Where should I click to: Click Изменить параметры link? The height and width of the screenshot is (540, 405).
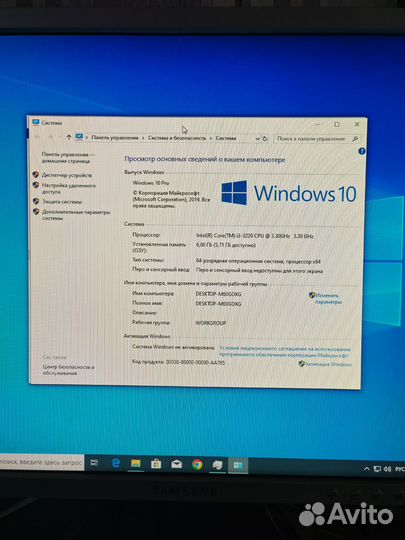[x=329, y=299]
